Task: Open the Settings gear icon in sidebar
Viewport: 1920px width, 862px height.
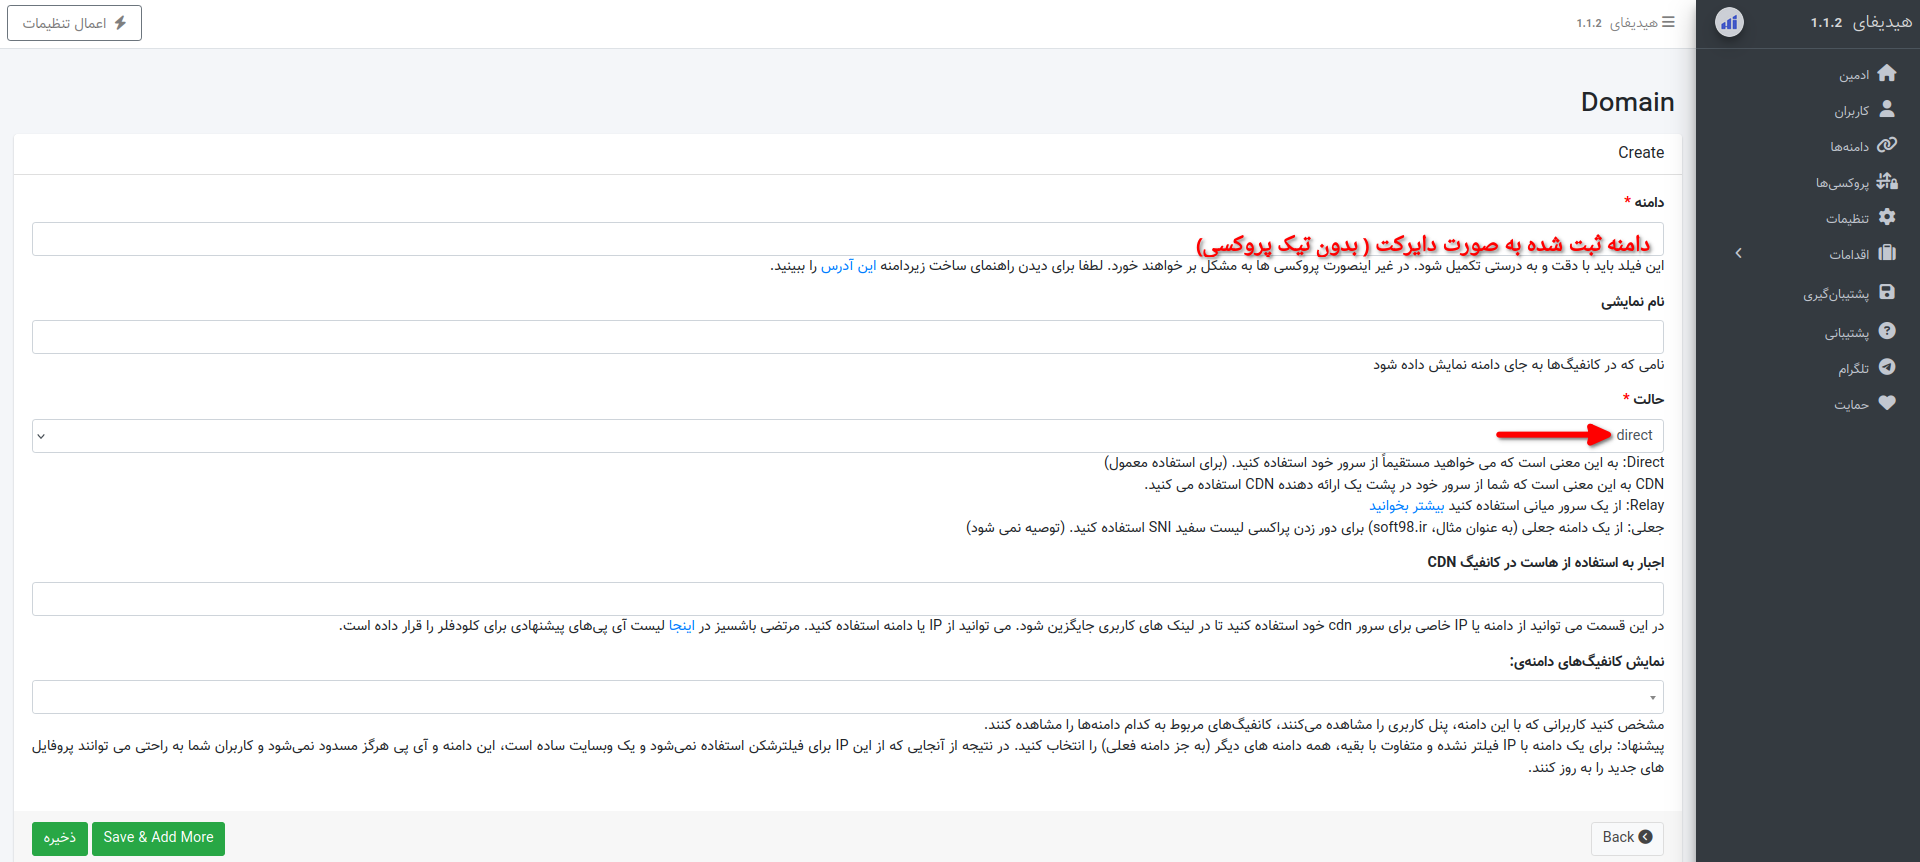Action: pos(1887,217)
